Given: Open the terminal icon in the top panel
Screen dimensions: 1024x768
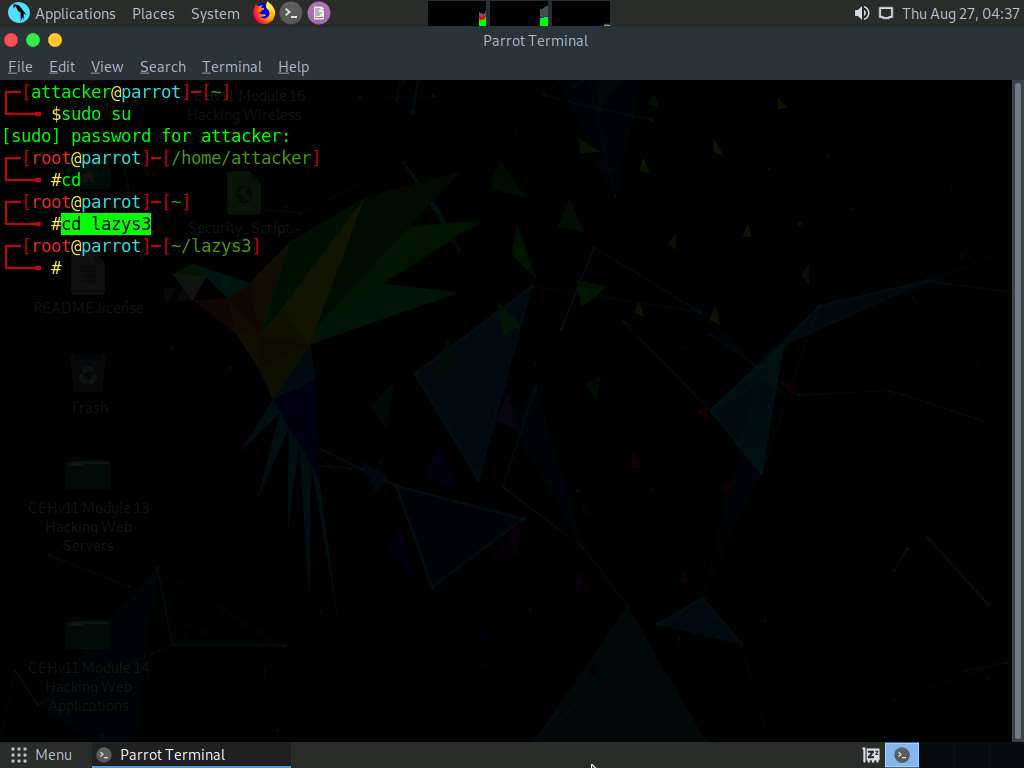Looking at the screenshot, I should point(290,13).
